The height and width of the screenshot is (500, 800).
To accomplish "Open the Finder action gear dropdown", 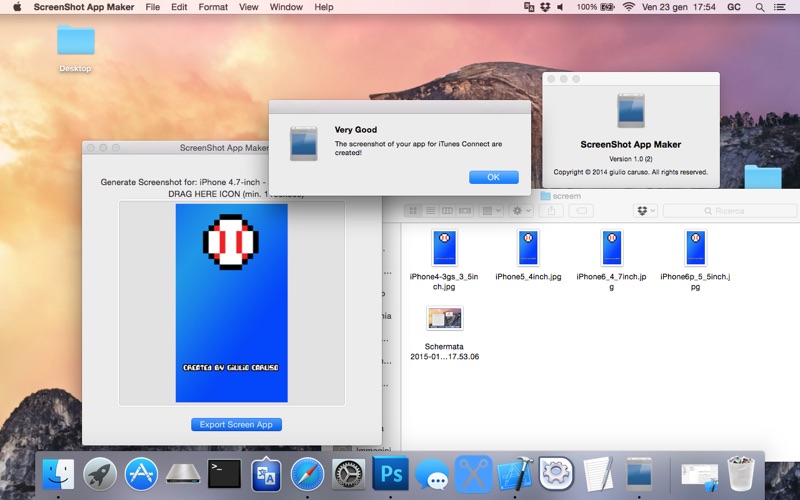I will pos(521,211).
